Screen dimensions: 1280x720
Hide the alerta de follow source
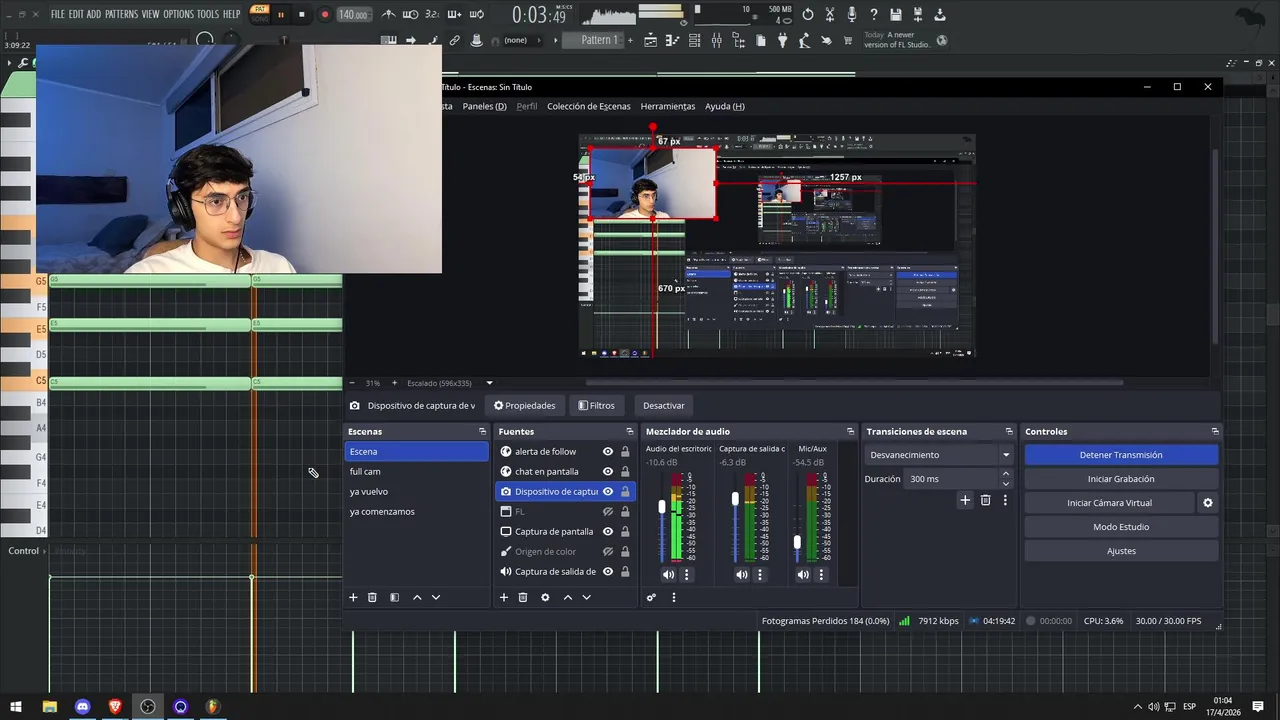click(x=607, y=452)
